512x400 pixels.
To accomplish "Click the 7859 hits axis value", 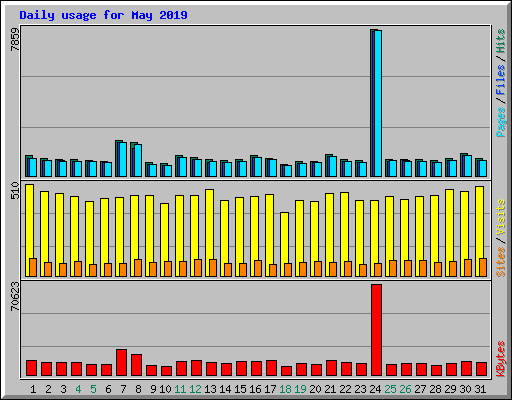I will (15, 39).
